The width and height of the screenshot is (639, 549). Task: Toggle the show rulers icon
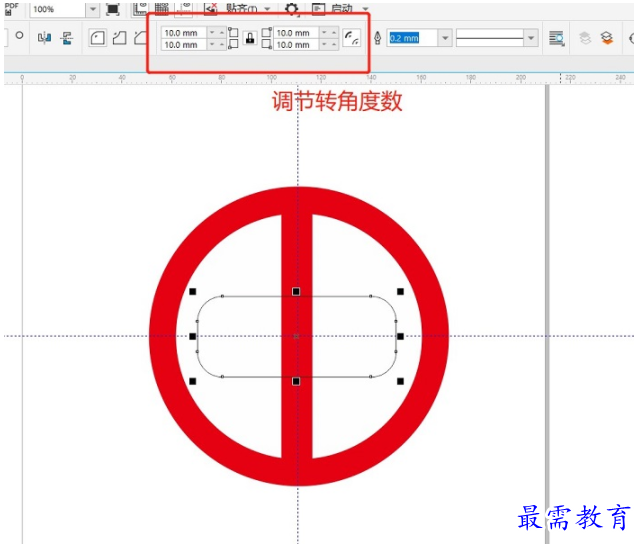tap(140, 9)
